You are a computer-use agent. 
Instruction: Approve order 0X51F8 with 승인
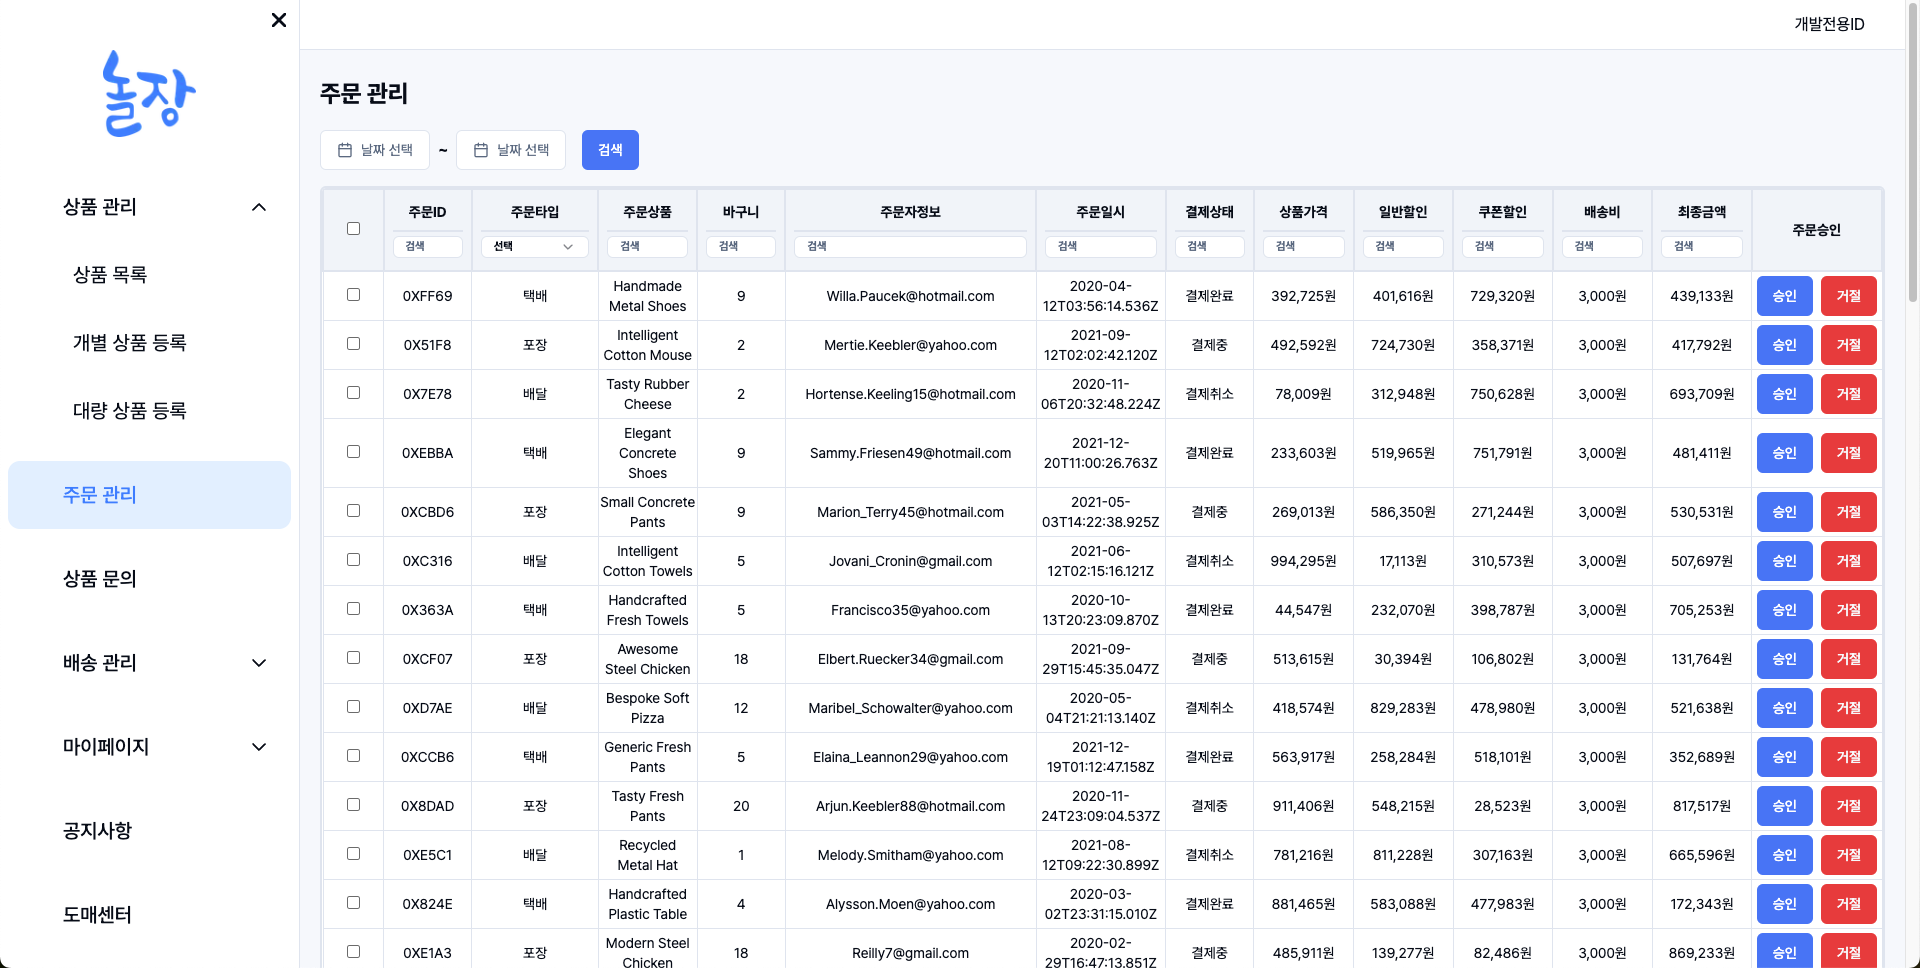[1784, 345]
